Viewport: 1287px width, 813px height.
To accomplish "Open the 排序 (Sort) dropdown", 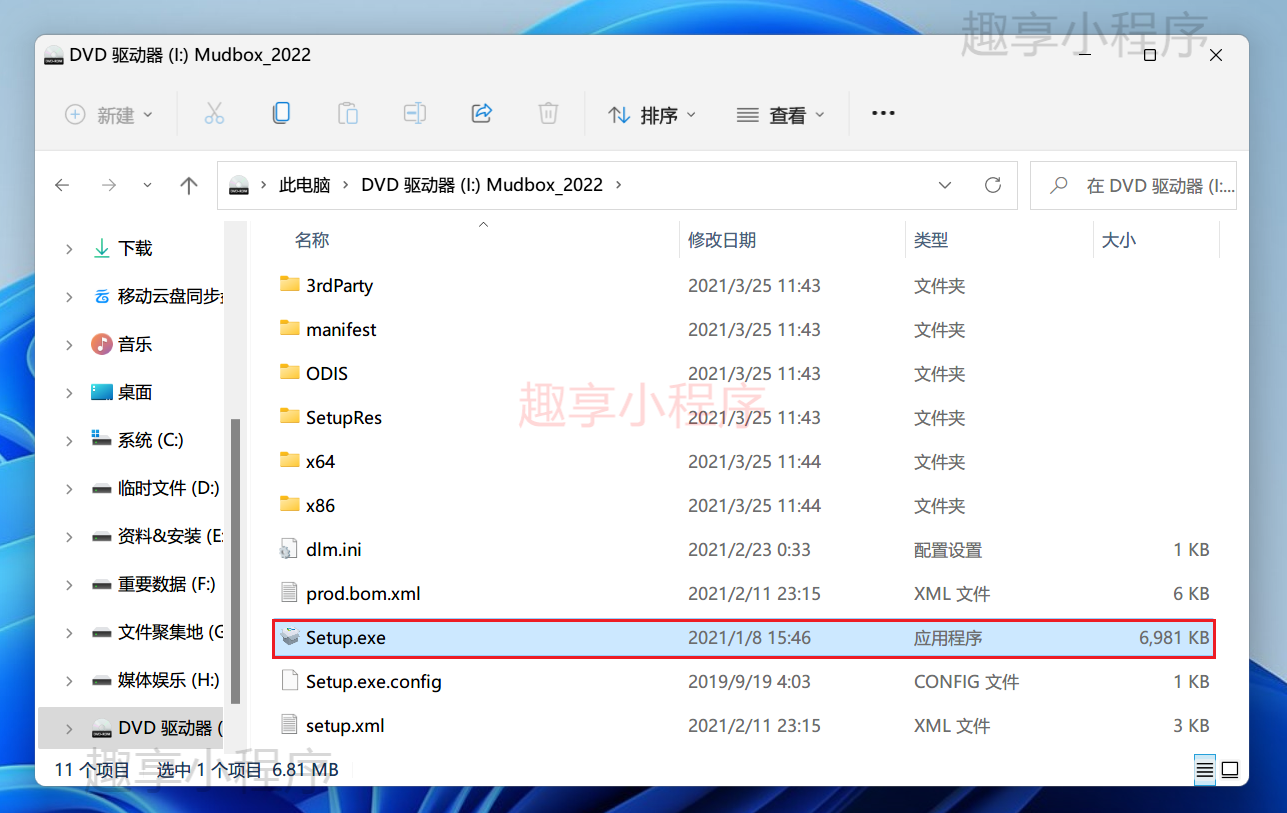I will 652,115.
